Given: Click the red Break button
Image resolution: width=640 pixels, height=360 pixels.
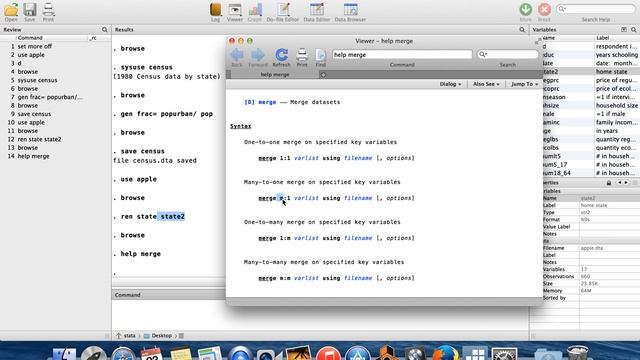Looking at the screenshot, I should click(x=544, y=11).
